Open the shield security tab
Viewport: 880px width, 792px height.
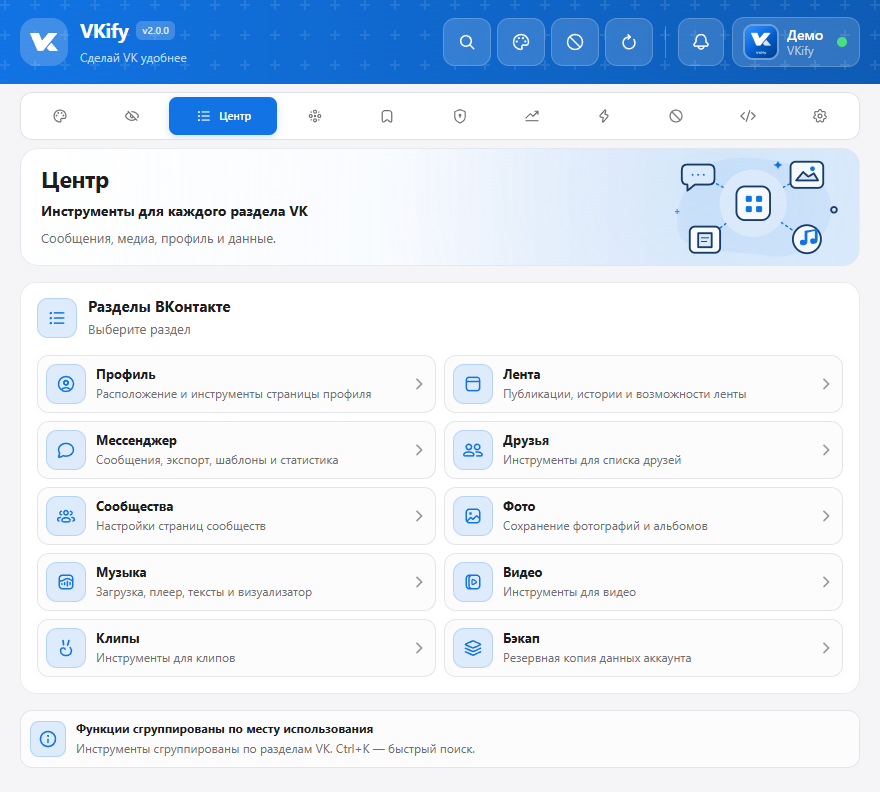pos(460,116)
